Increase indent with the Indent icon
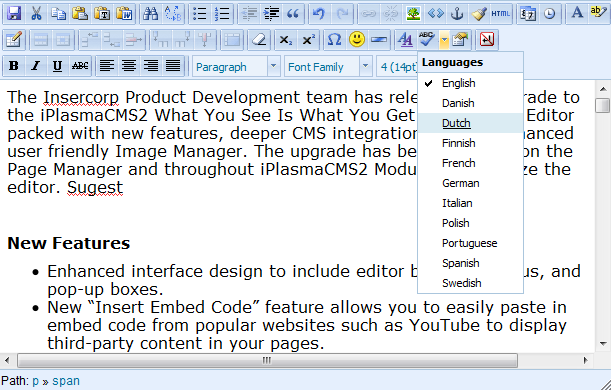This screenshot has width=611, height=390. [271, 14]
